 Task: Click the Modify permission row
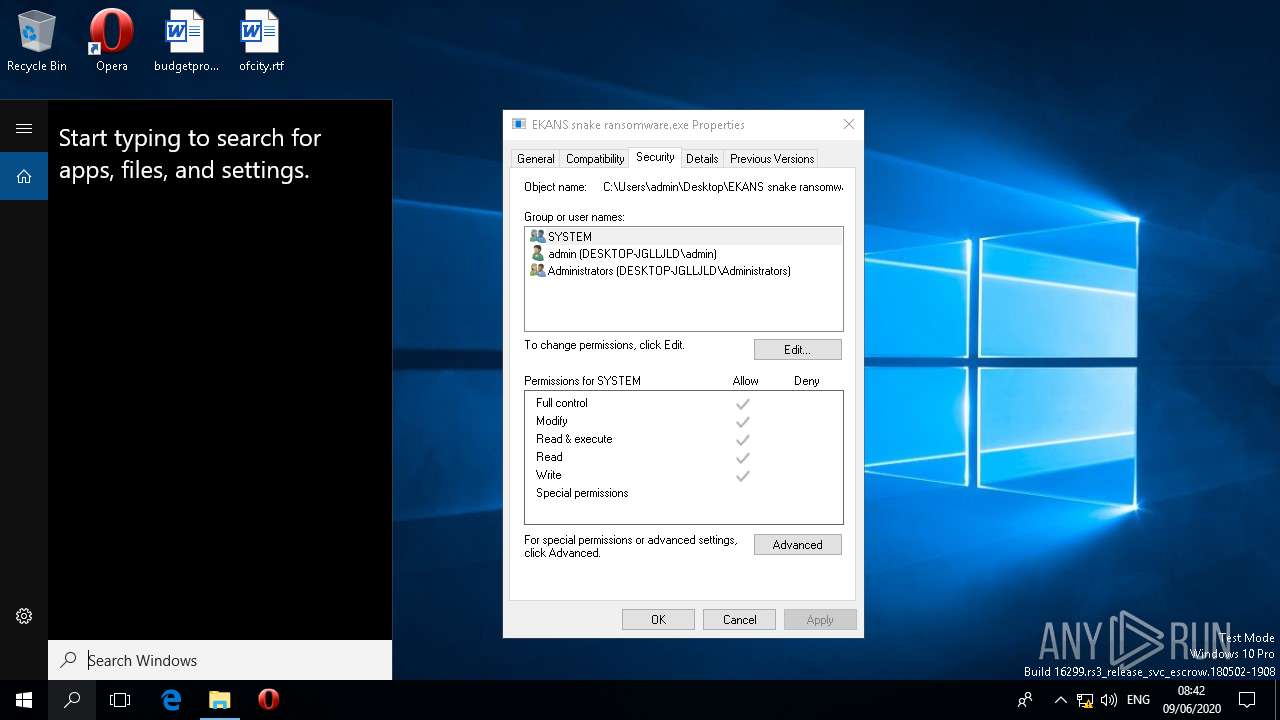click(x=684, y=421)
